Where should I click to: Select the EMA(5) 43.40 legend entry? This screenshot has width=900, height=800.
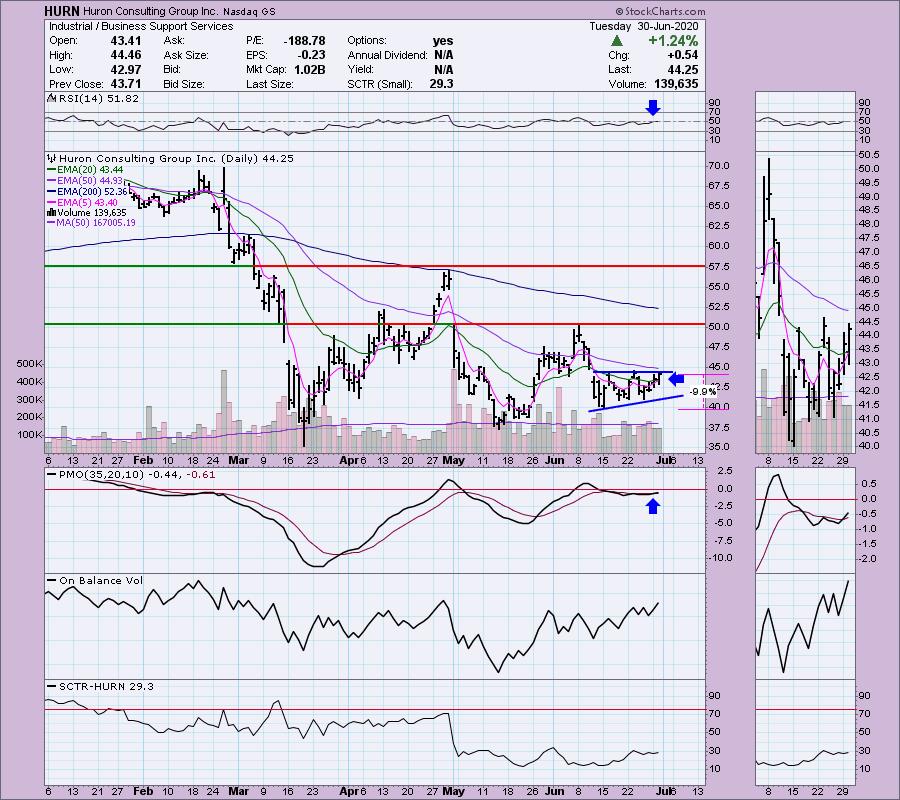[83, 203]
